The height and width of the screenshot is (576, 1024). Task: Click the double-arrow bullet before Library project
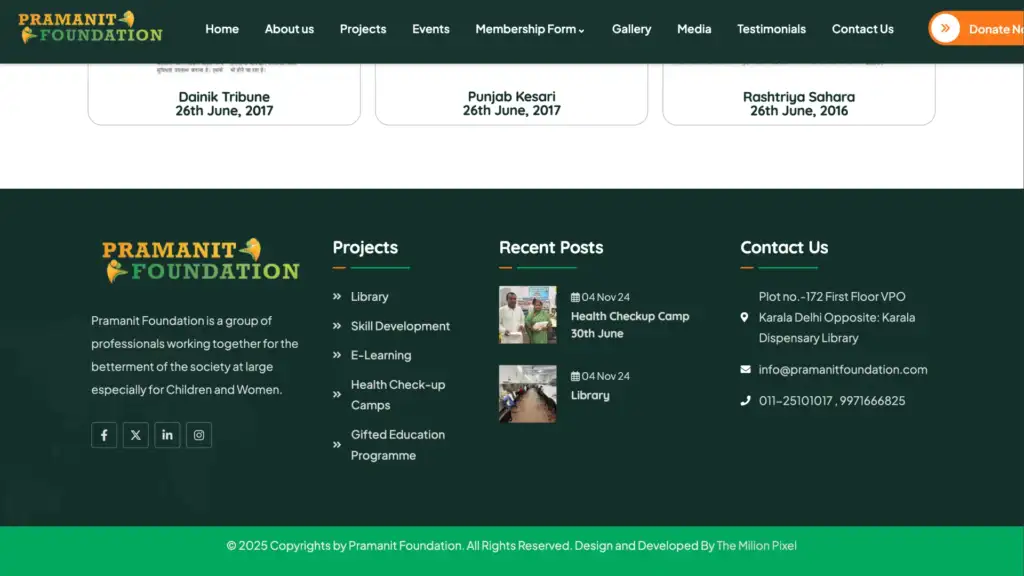(x=337, y=296)
